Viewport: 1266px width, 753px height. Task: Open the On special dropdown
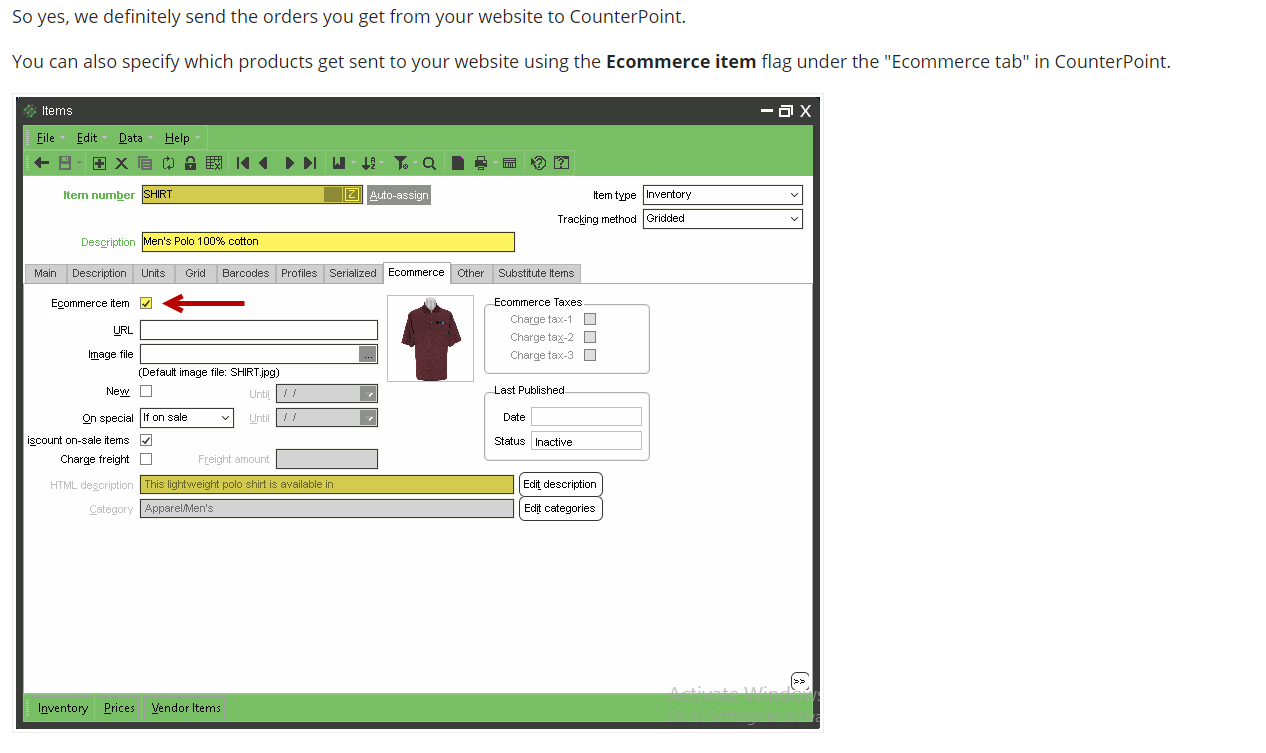[225, 418]
